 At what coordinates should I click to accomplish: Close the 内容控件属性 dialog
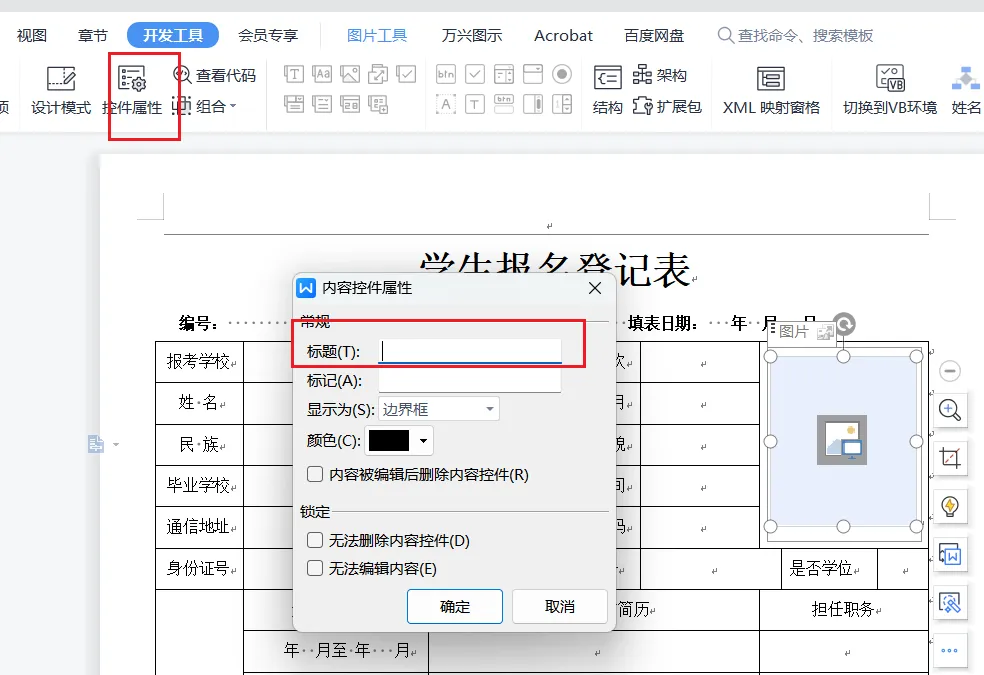595,288
